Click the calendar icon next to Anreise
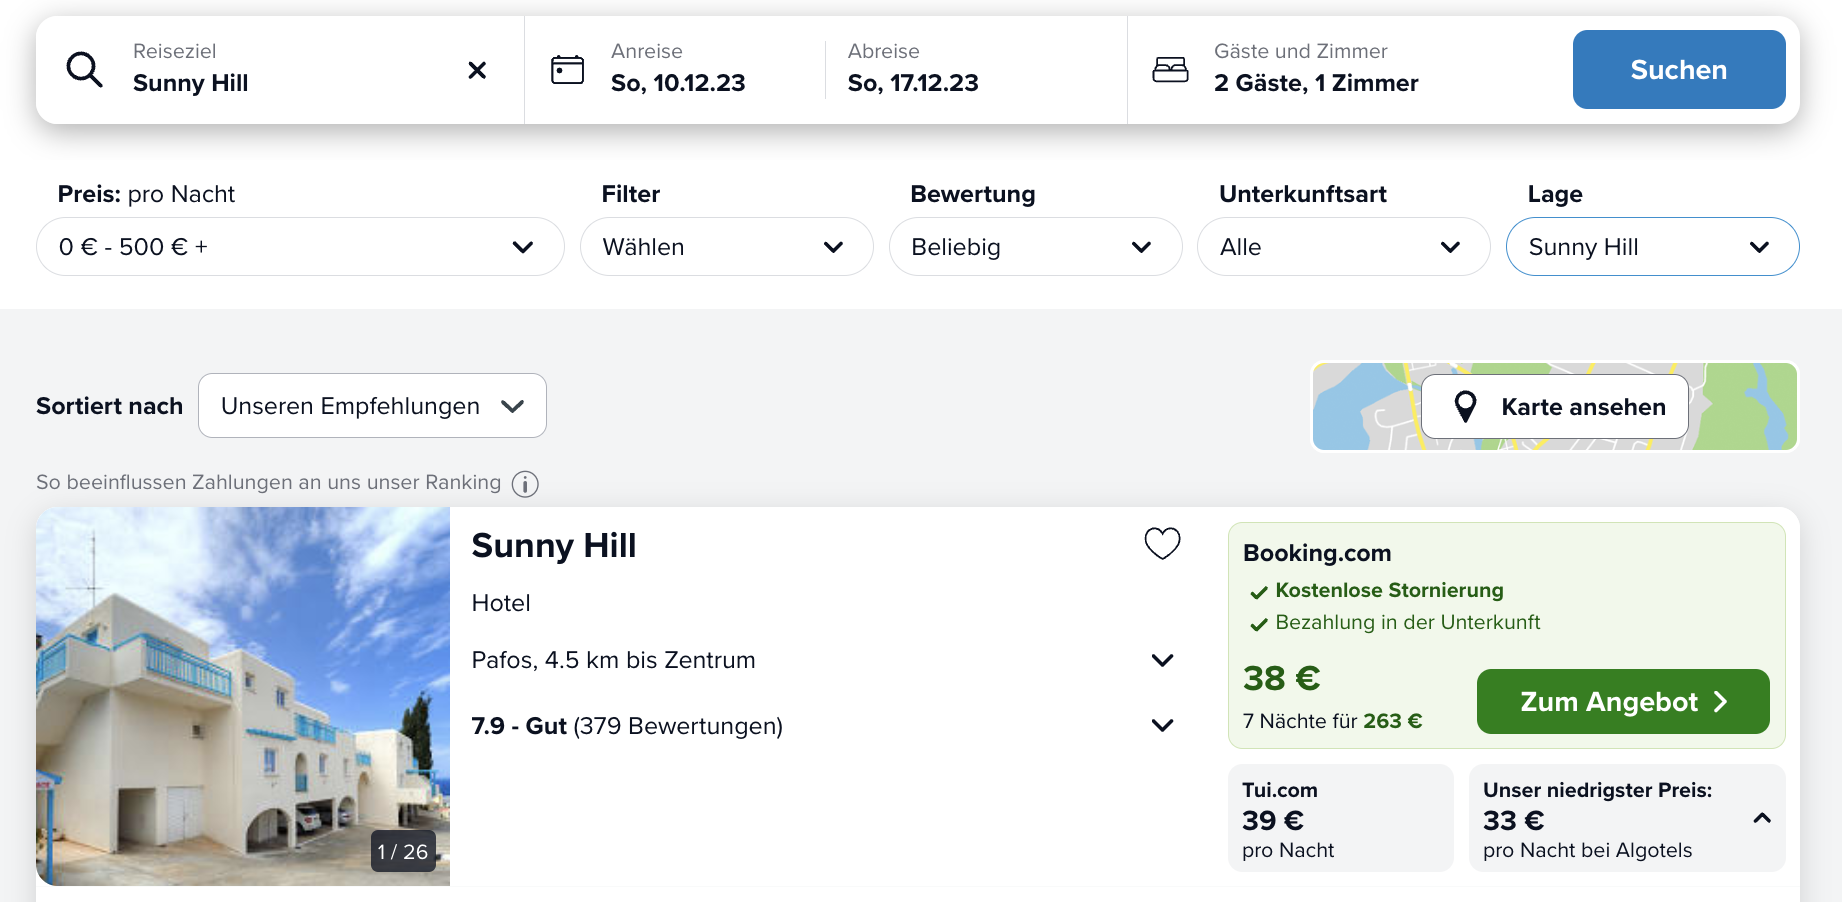 pyautogui.click(x=567, y=69)
